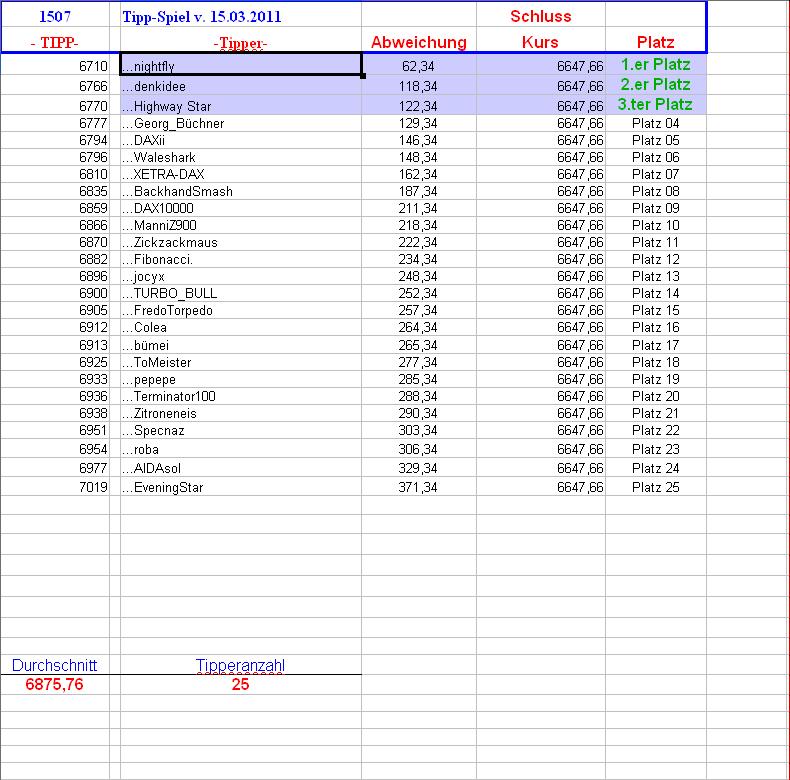Select the ...XETRA-DAX cell
Image resolution: width=790 pixels, height=780 pixels.
pyautogui.click(x=241, y=174)
